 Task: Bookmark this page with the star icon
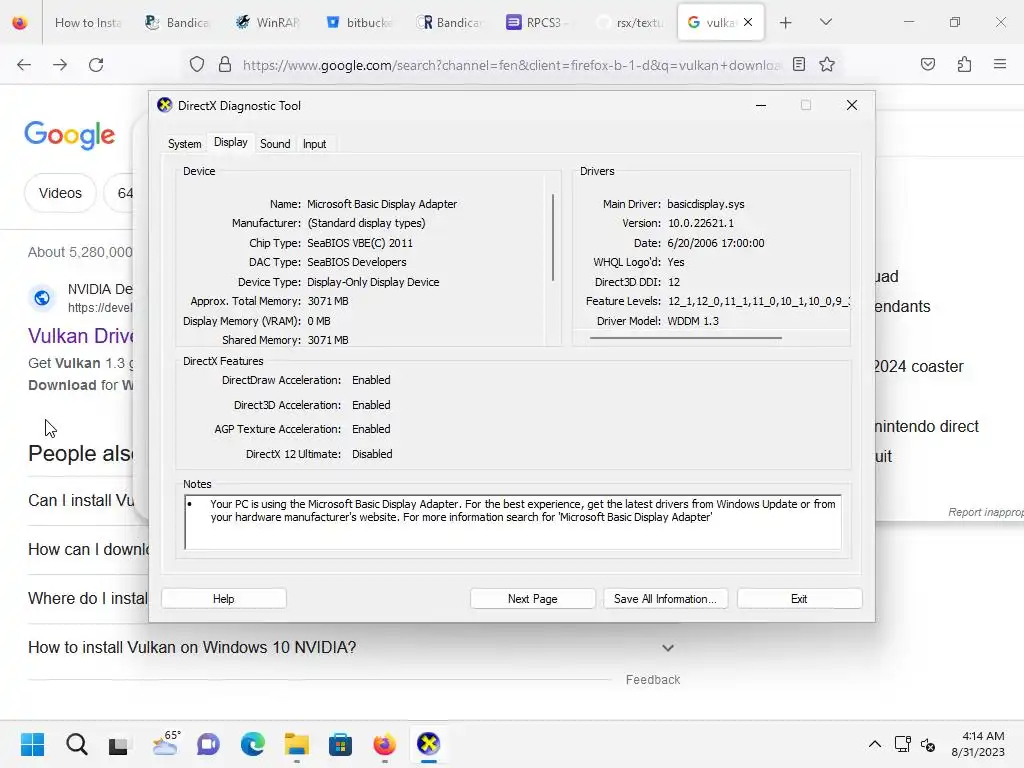click(827, 64)
